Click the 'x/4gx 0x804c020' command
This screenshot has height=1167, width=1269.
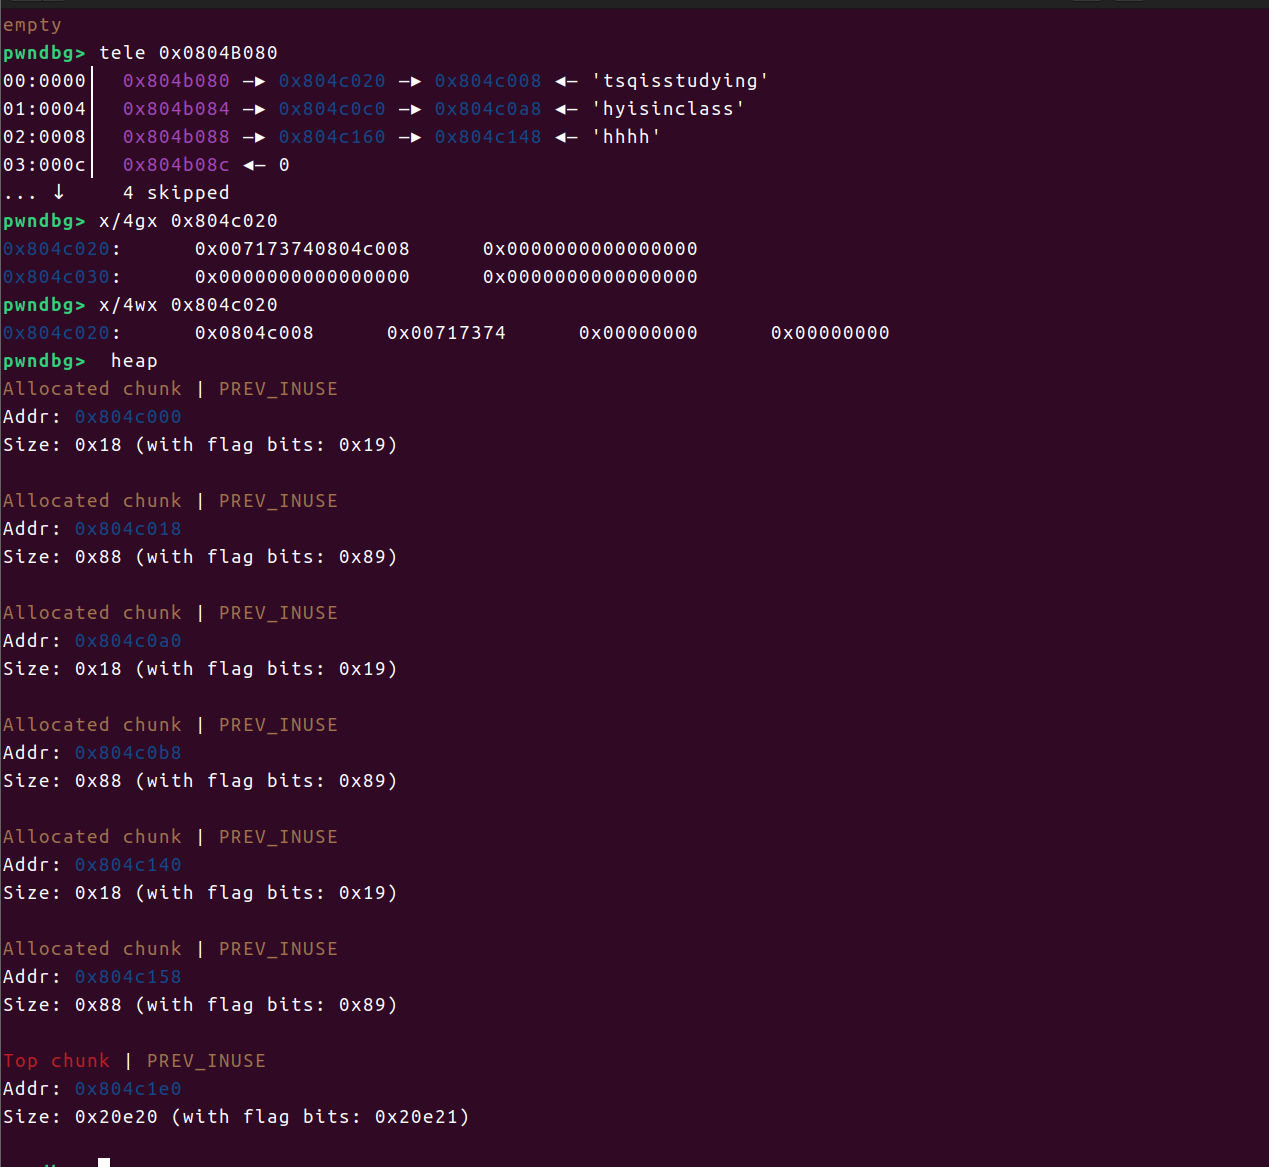pos(188,221)
